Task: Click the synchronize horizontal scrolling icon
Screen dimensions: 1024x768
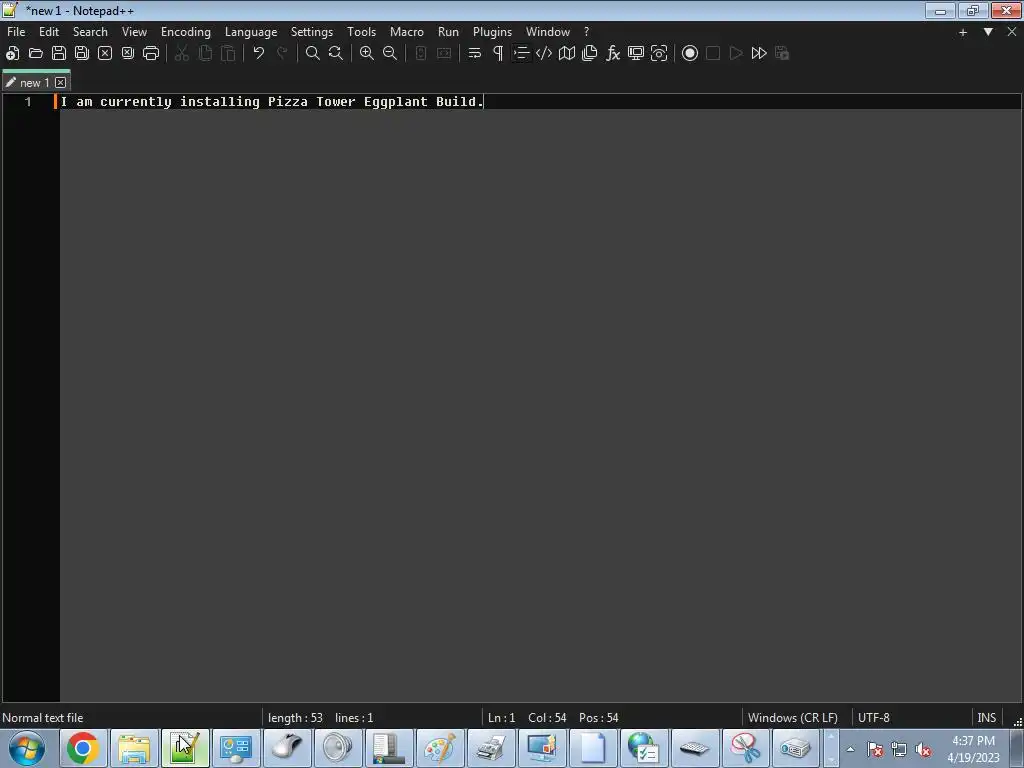Action: click(x=444, y=54)
